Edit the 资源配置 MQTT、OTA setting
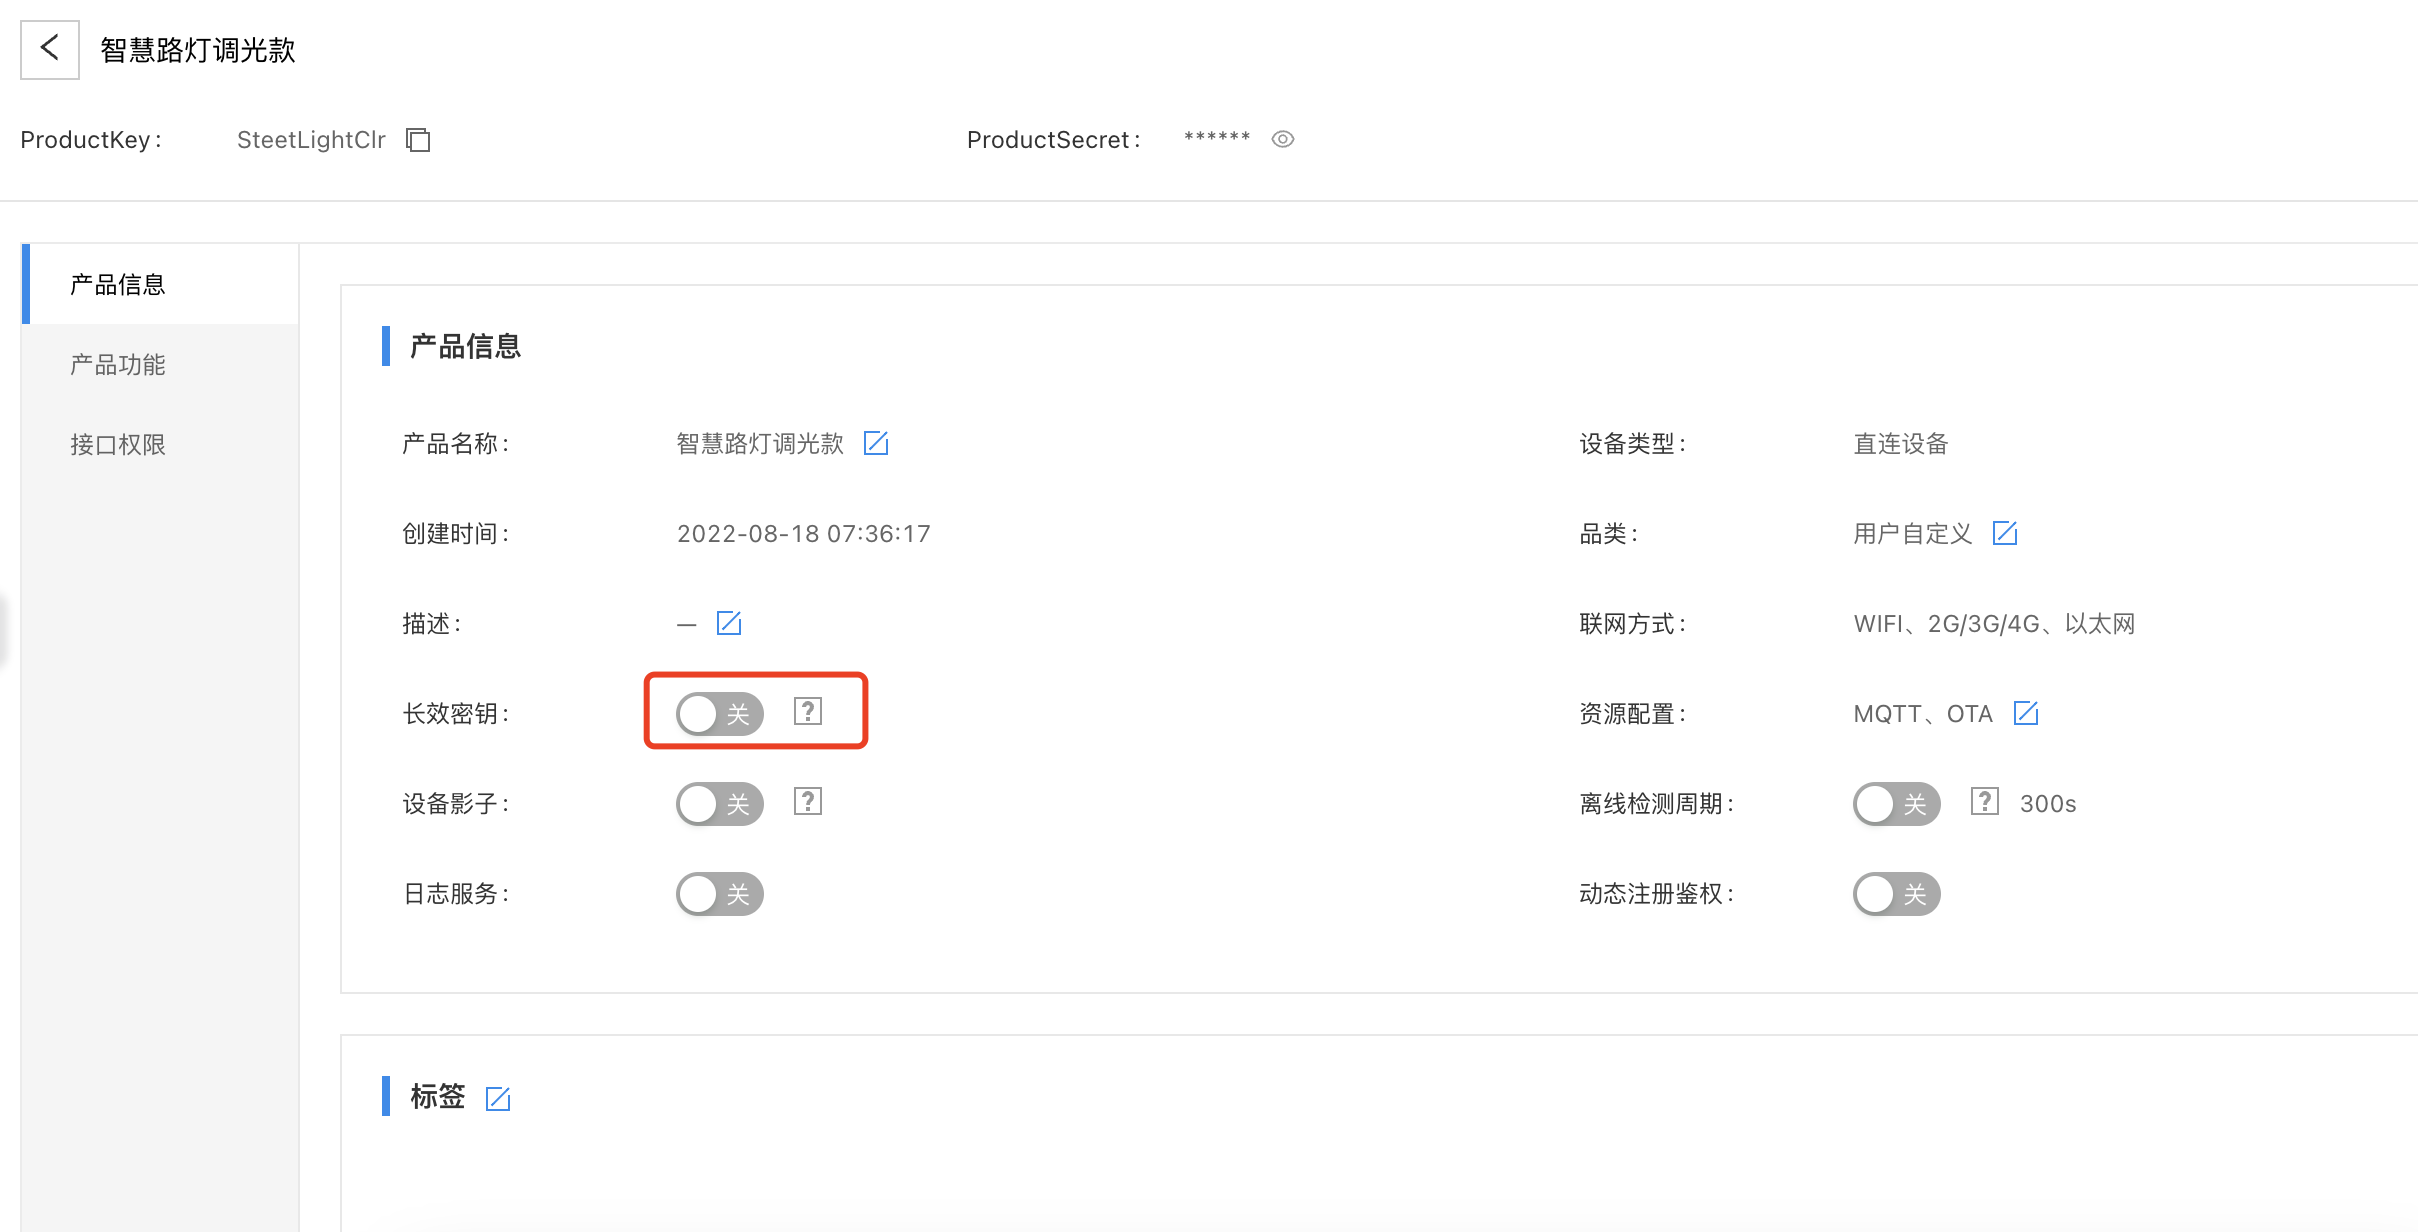The width and height of the screenshot is (2418, 1232). click(x=2026, y=713)
